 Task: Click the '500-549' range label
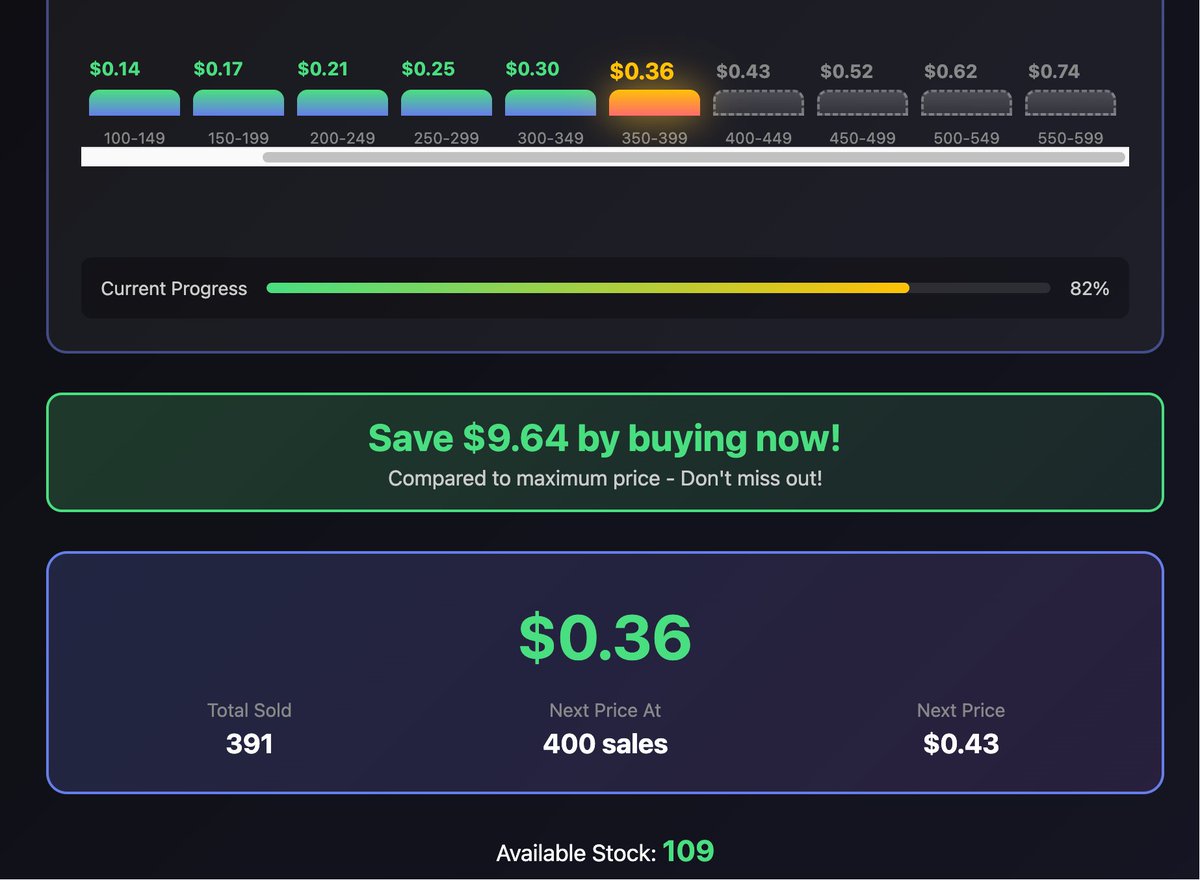click(x=966, y=138)
